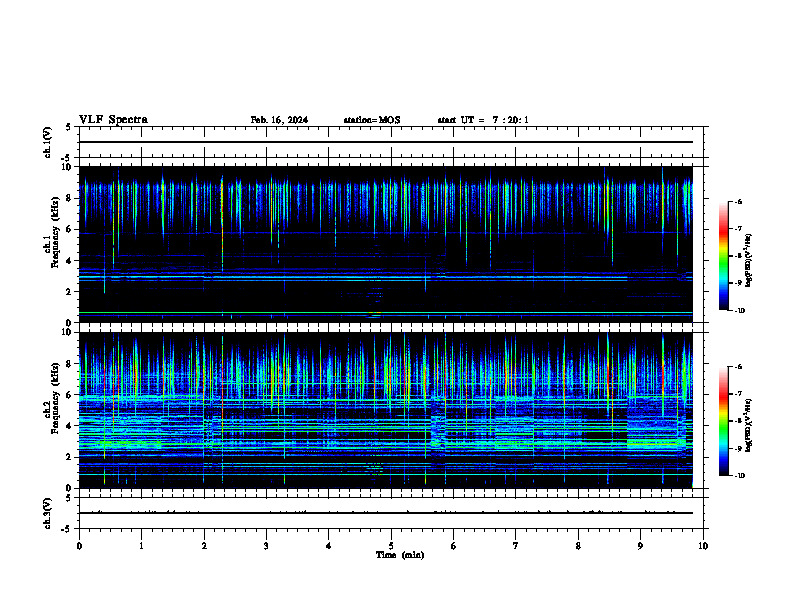Click the ch.2 spectrogram panel
The height and width of the screenshot is (612, 792).
386,410
